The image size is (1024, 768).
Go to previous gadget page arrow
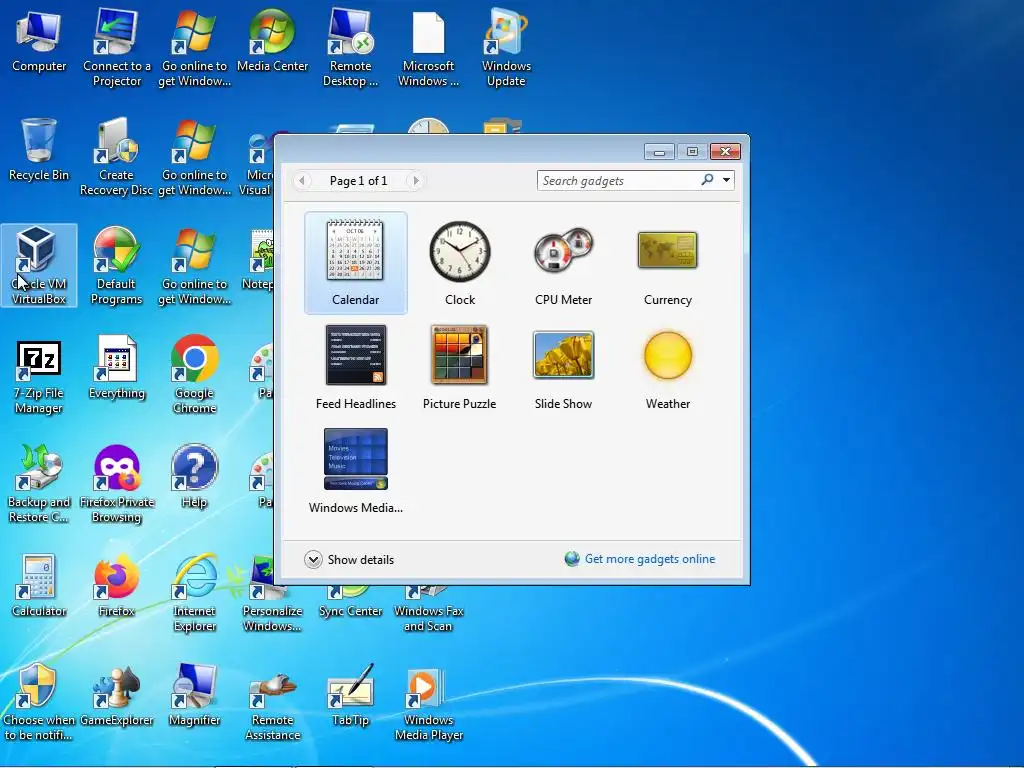(x=302, y=180)
